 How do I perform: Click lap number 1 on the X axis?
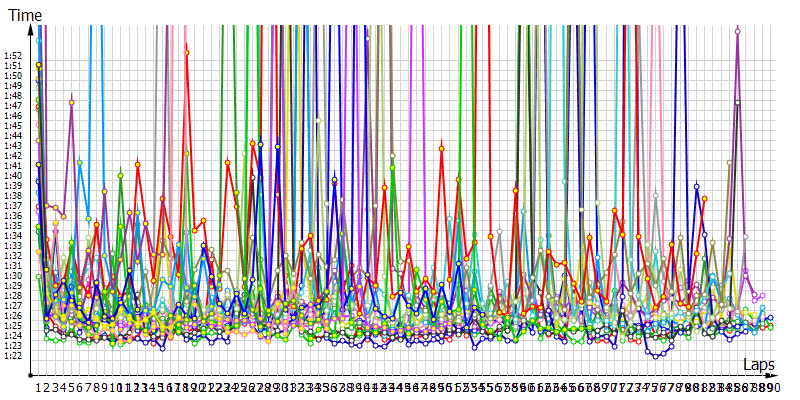pos(39,387)
